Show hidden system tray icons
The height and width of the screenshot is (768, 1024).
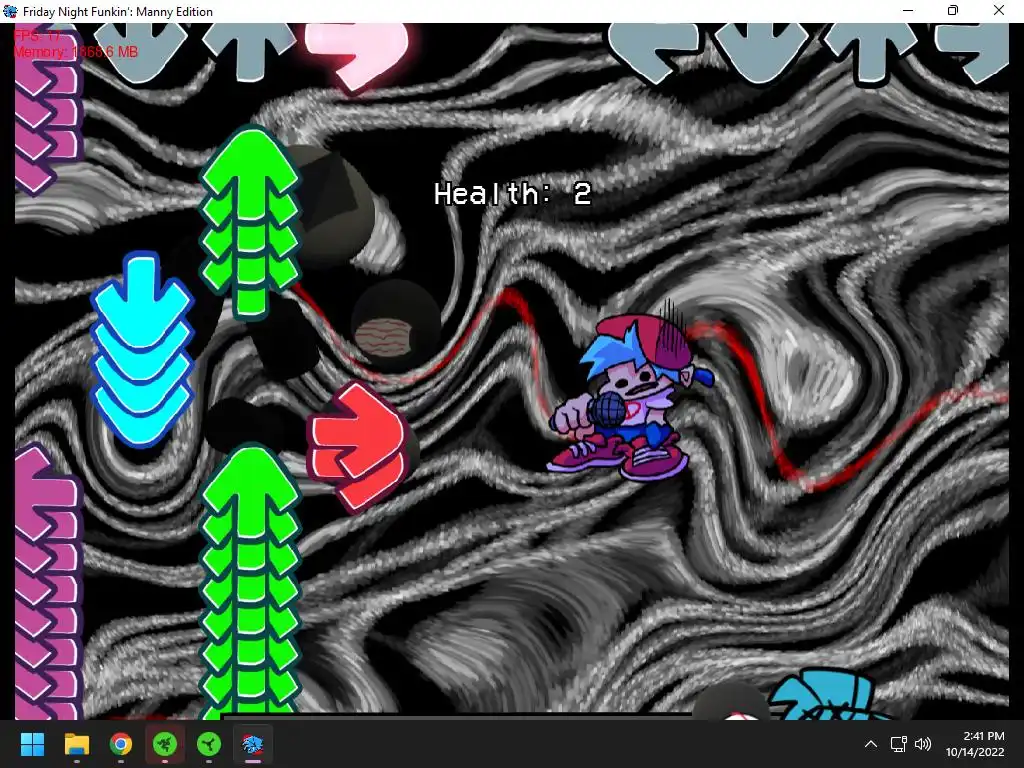click(x=871, y=744)
